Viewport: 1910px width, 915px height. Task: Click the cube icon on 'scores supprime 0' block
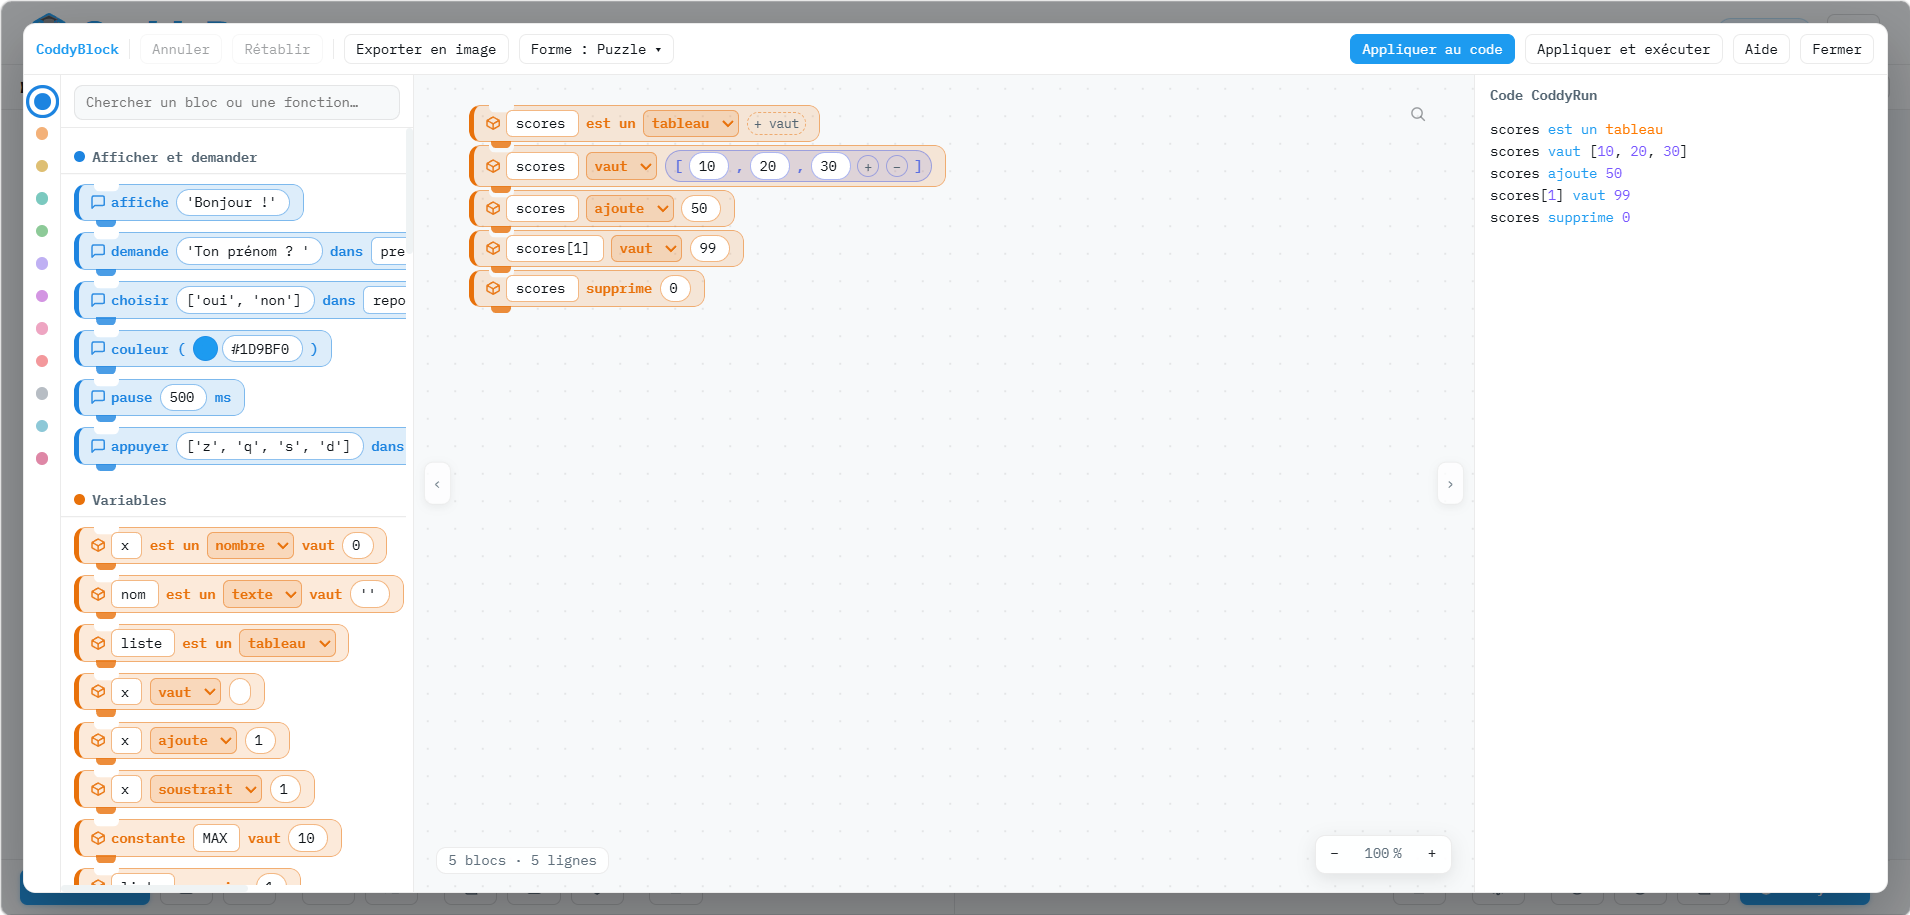pyautogui.click(x=493, y=288)
